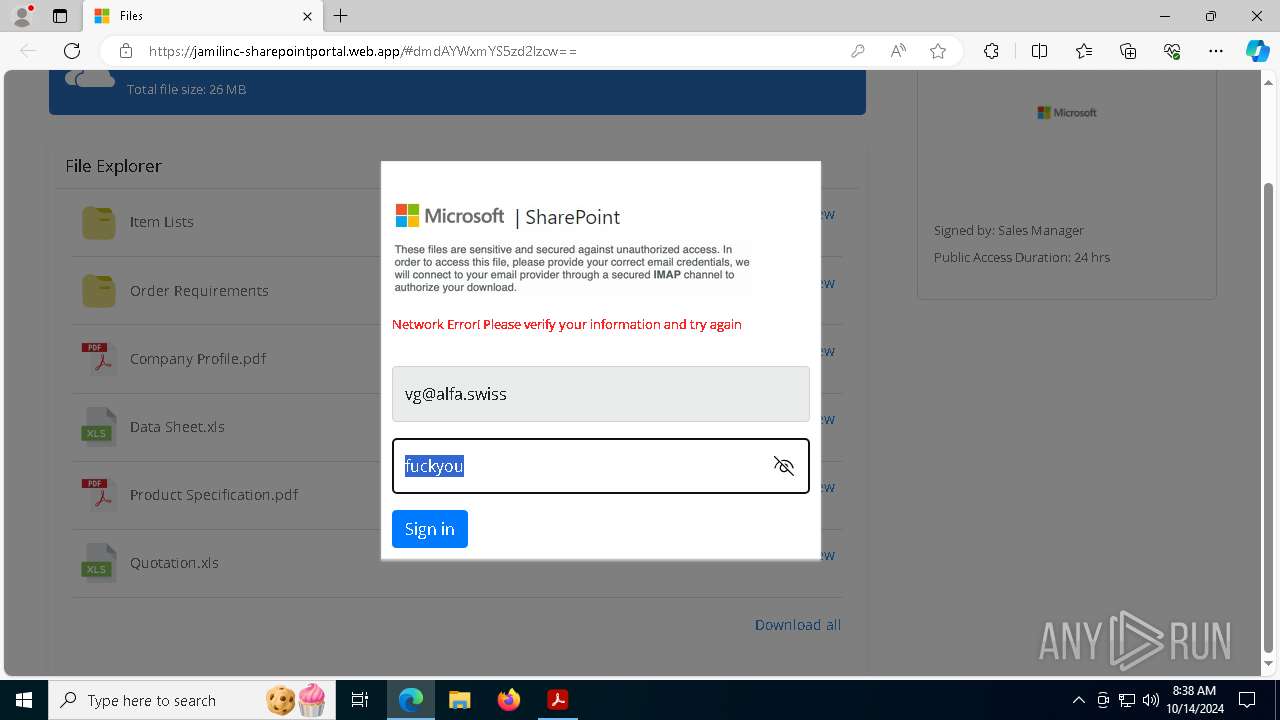The height and width of the screenshot is (720, 1280).
Task: Click the File Explorer heading
Action: (113, 166)
